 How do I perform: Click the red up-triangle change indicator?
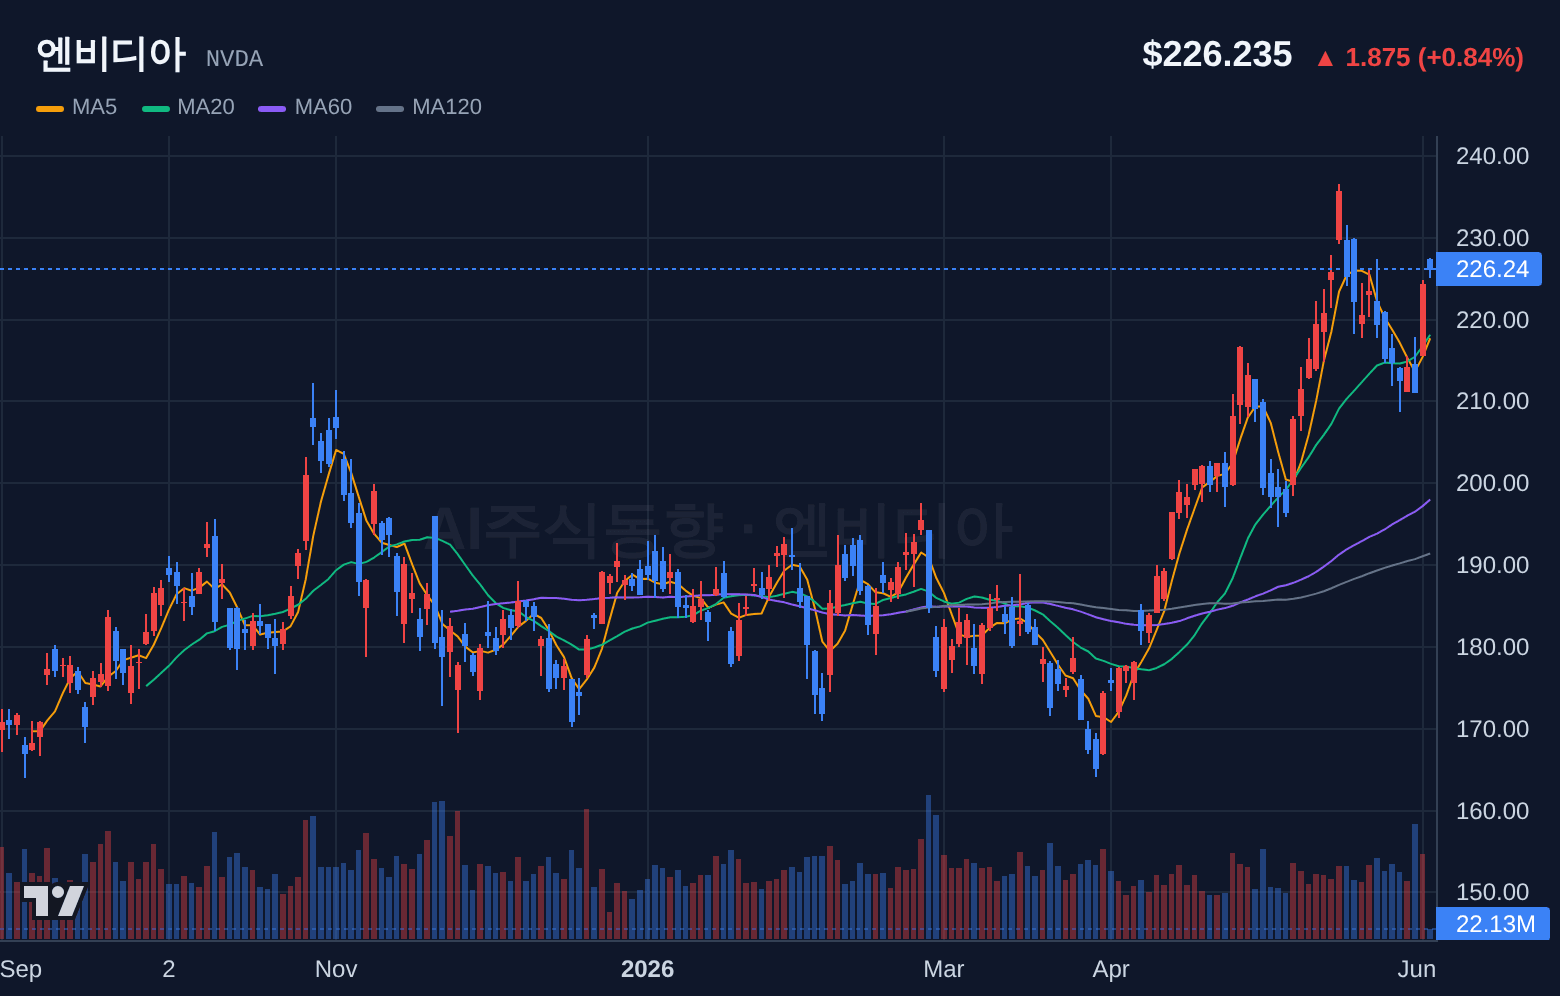click(x=1325, y=59)
